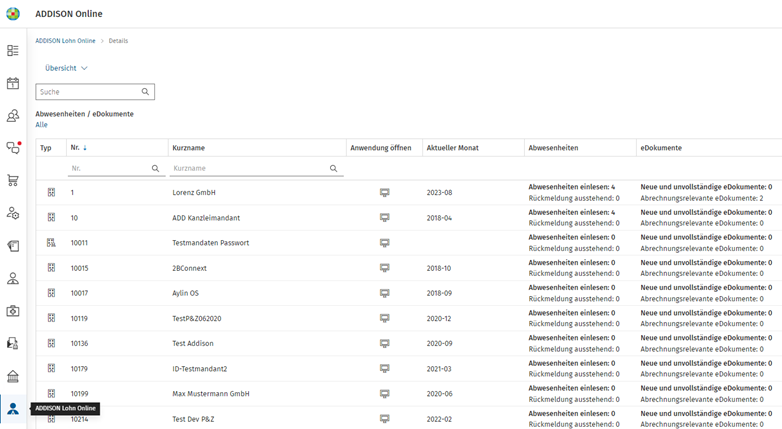Click 'Rückmeldung ausstehend: 0' for ADD Kanzleimandant
Screen dimensions: 782x429
[574, 223]
